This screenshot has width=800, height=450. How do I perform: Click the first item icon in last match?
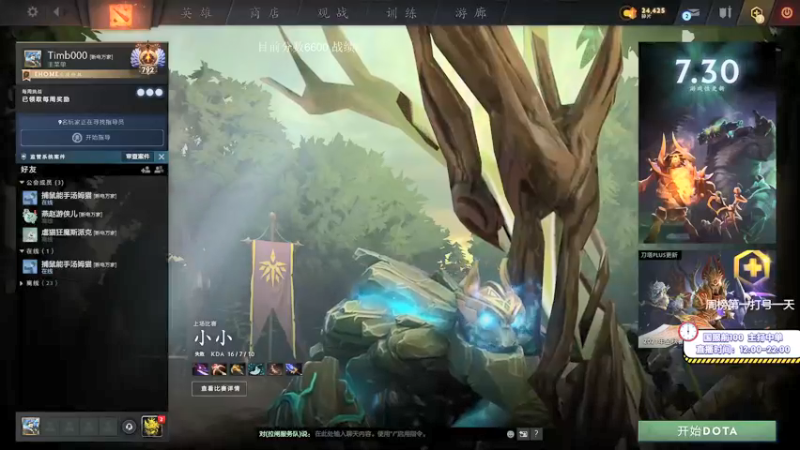(200, 369)
